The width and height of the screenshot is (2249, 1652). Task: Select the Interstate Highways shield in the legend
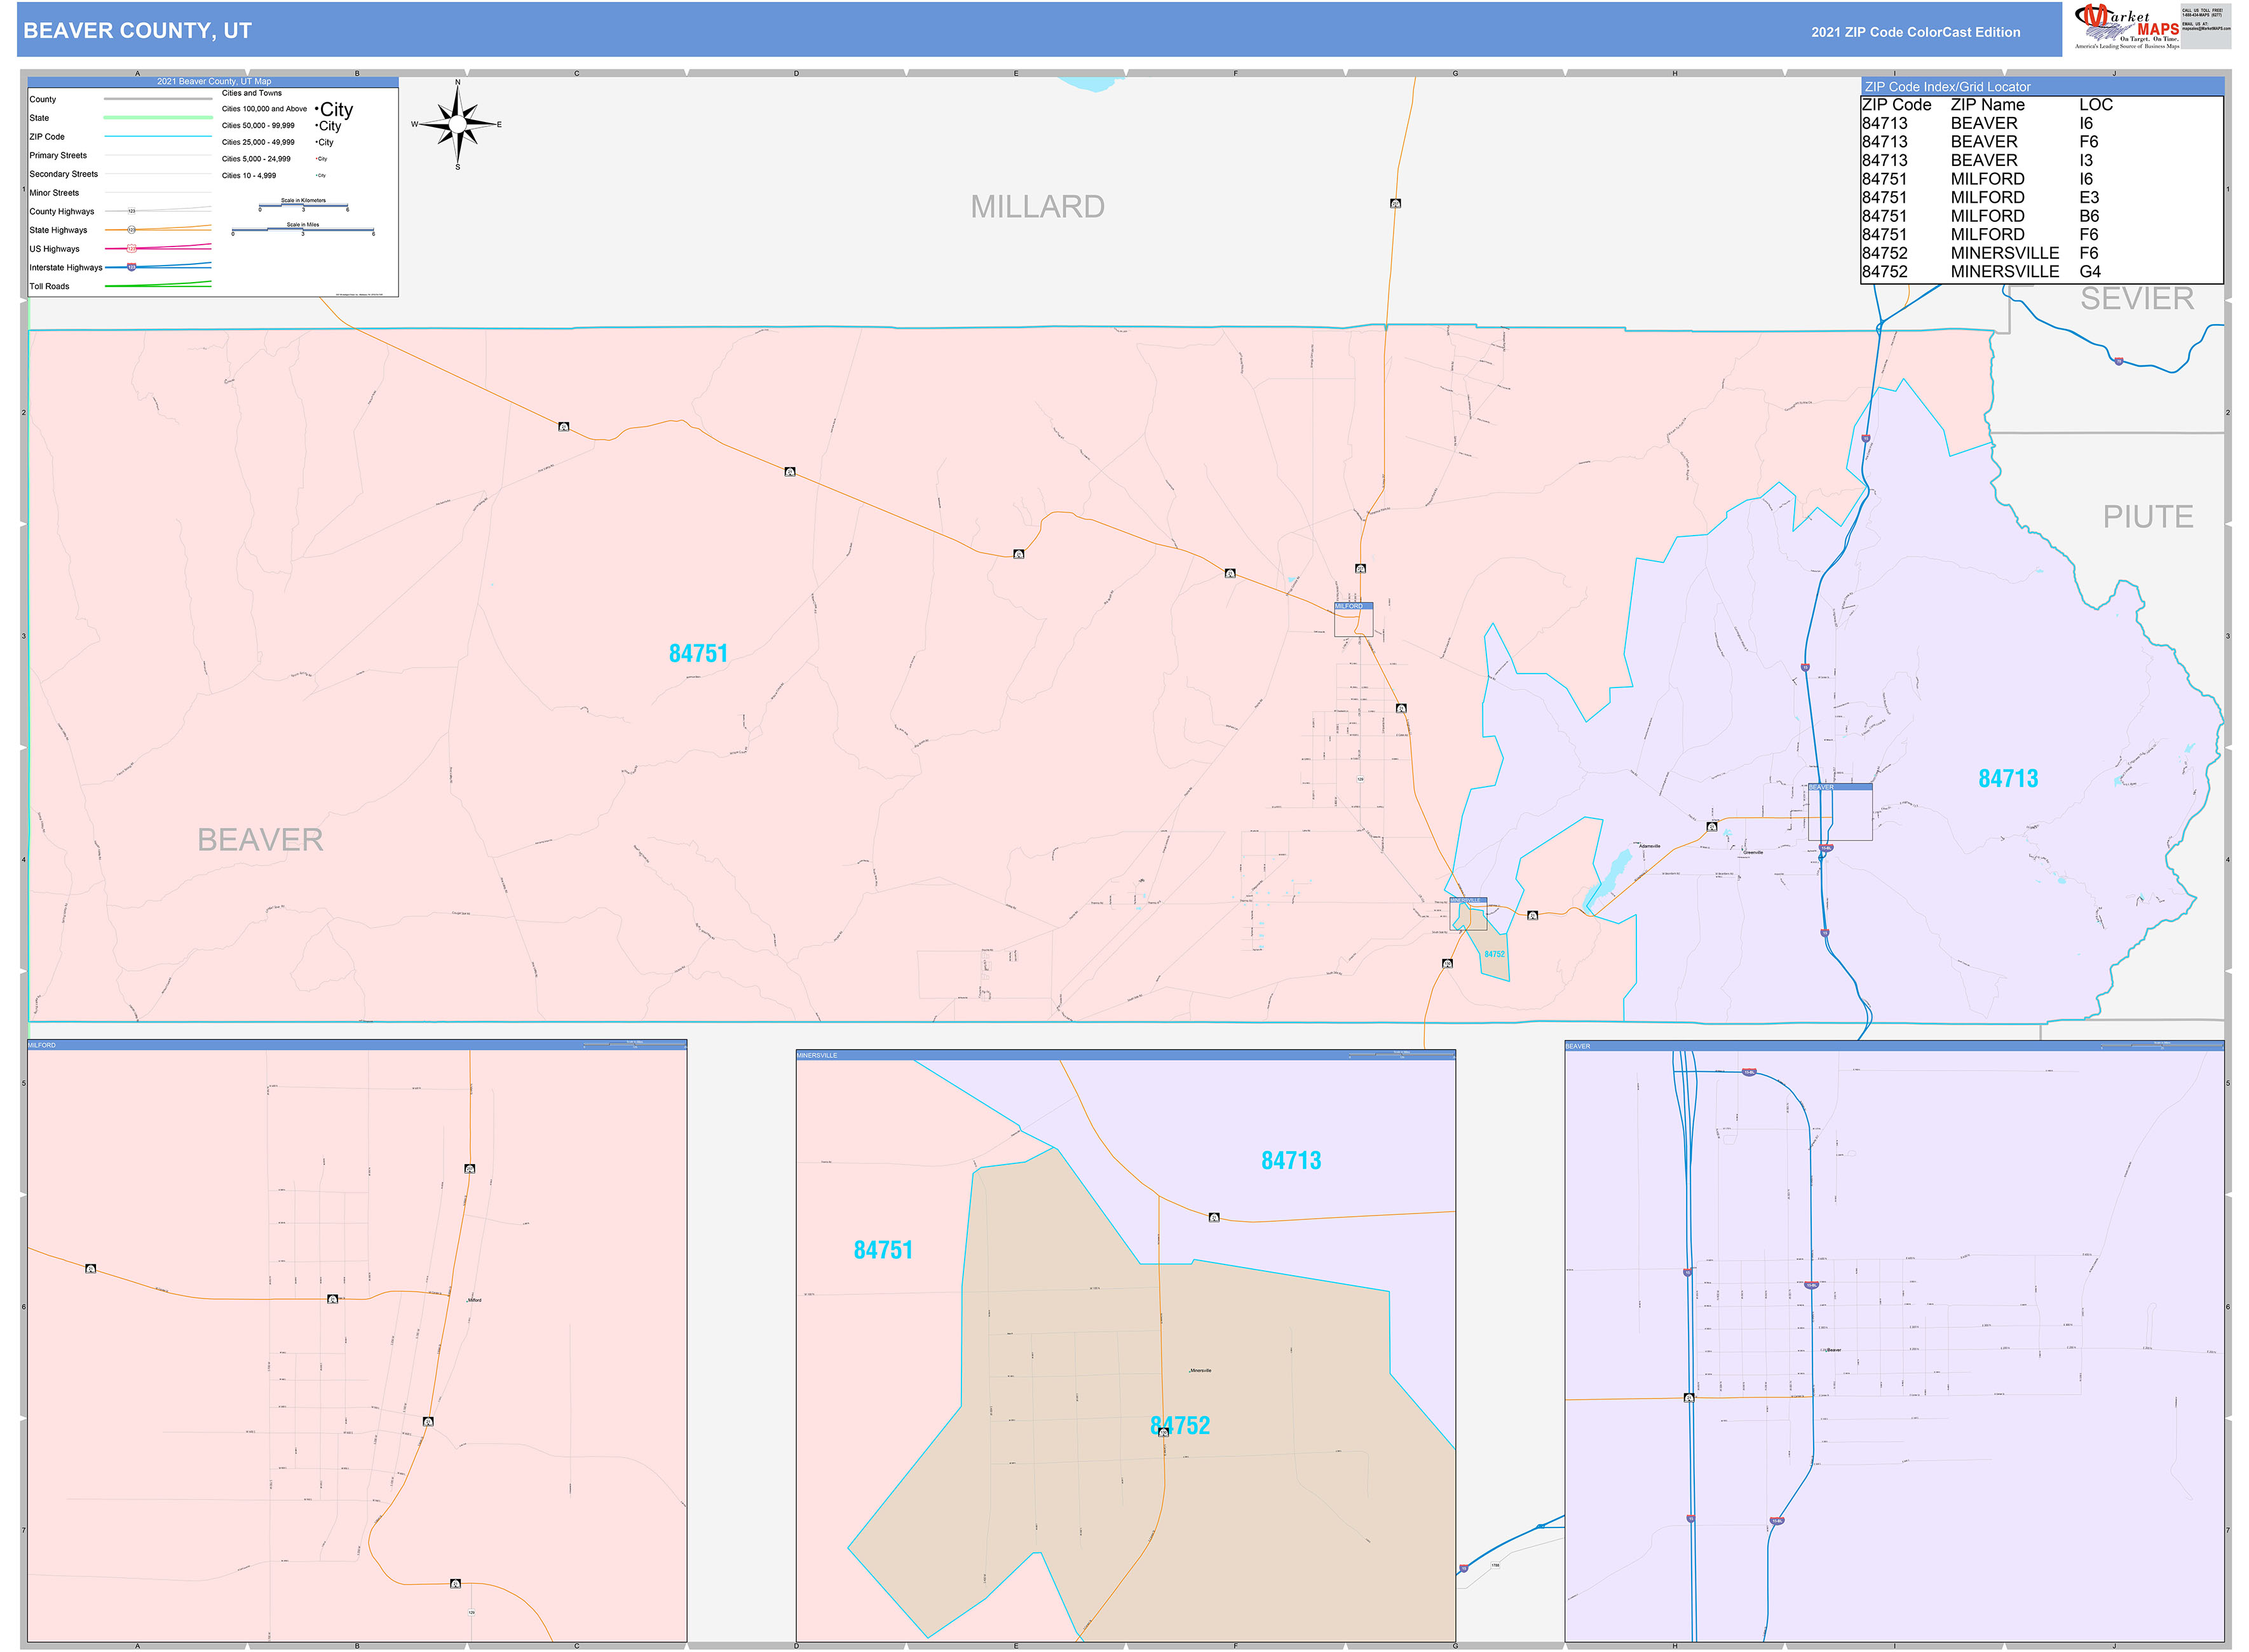pyautogui.click(x=131, y=267)
